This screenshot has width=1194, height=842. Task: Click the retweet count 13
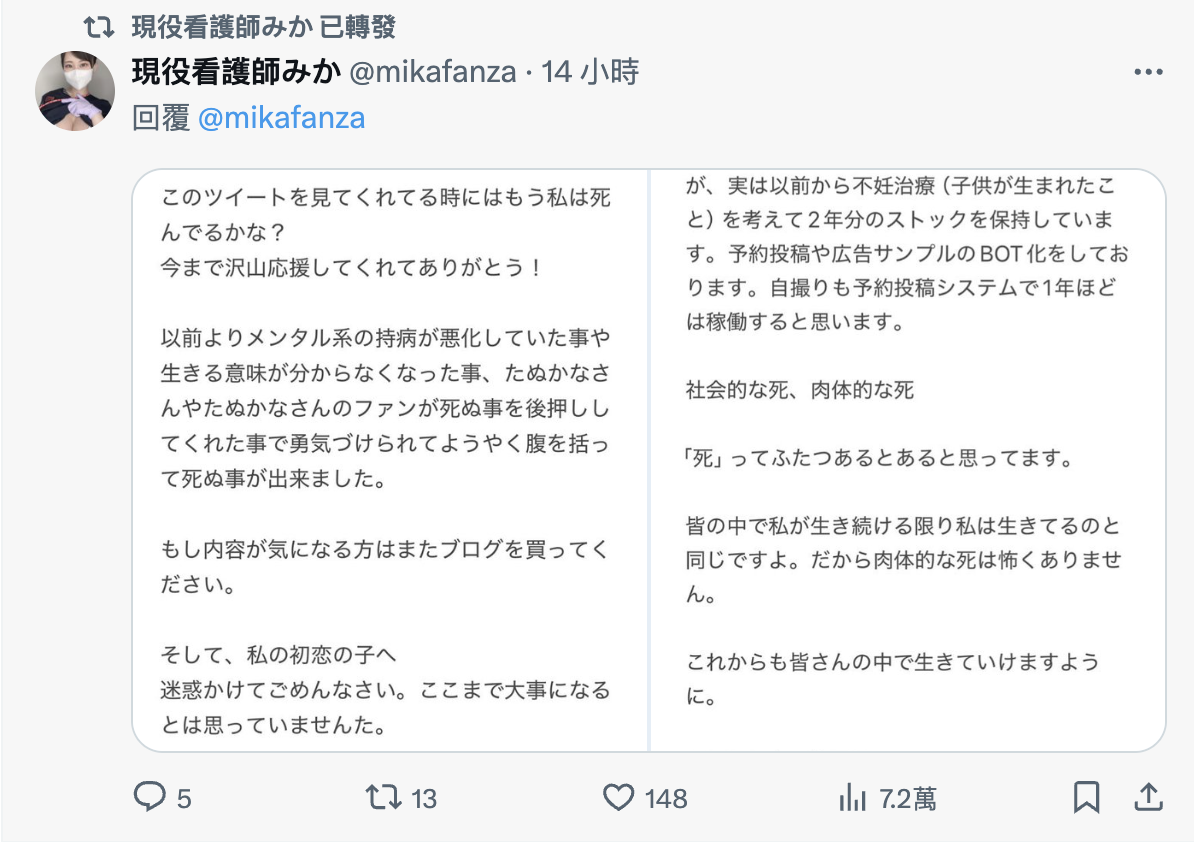(x=424, y=798)
